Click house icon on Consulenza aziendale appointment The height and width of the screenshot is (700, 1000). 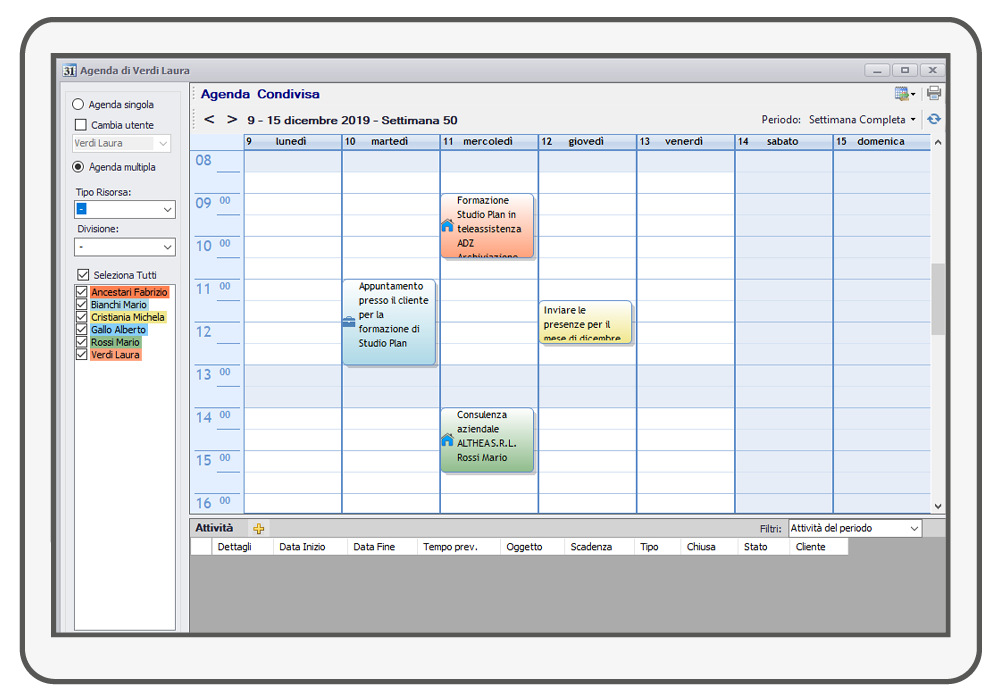point(447,439)
